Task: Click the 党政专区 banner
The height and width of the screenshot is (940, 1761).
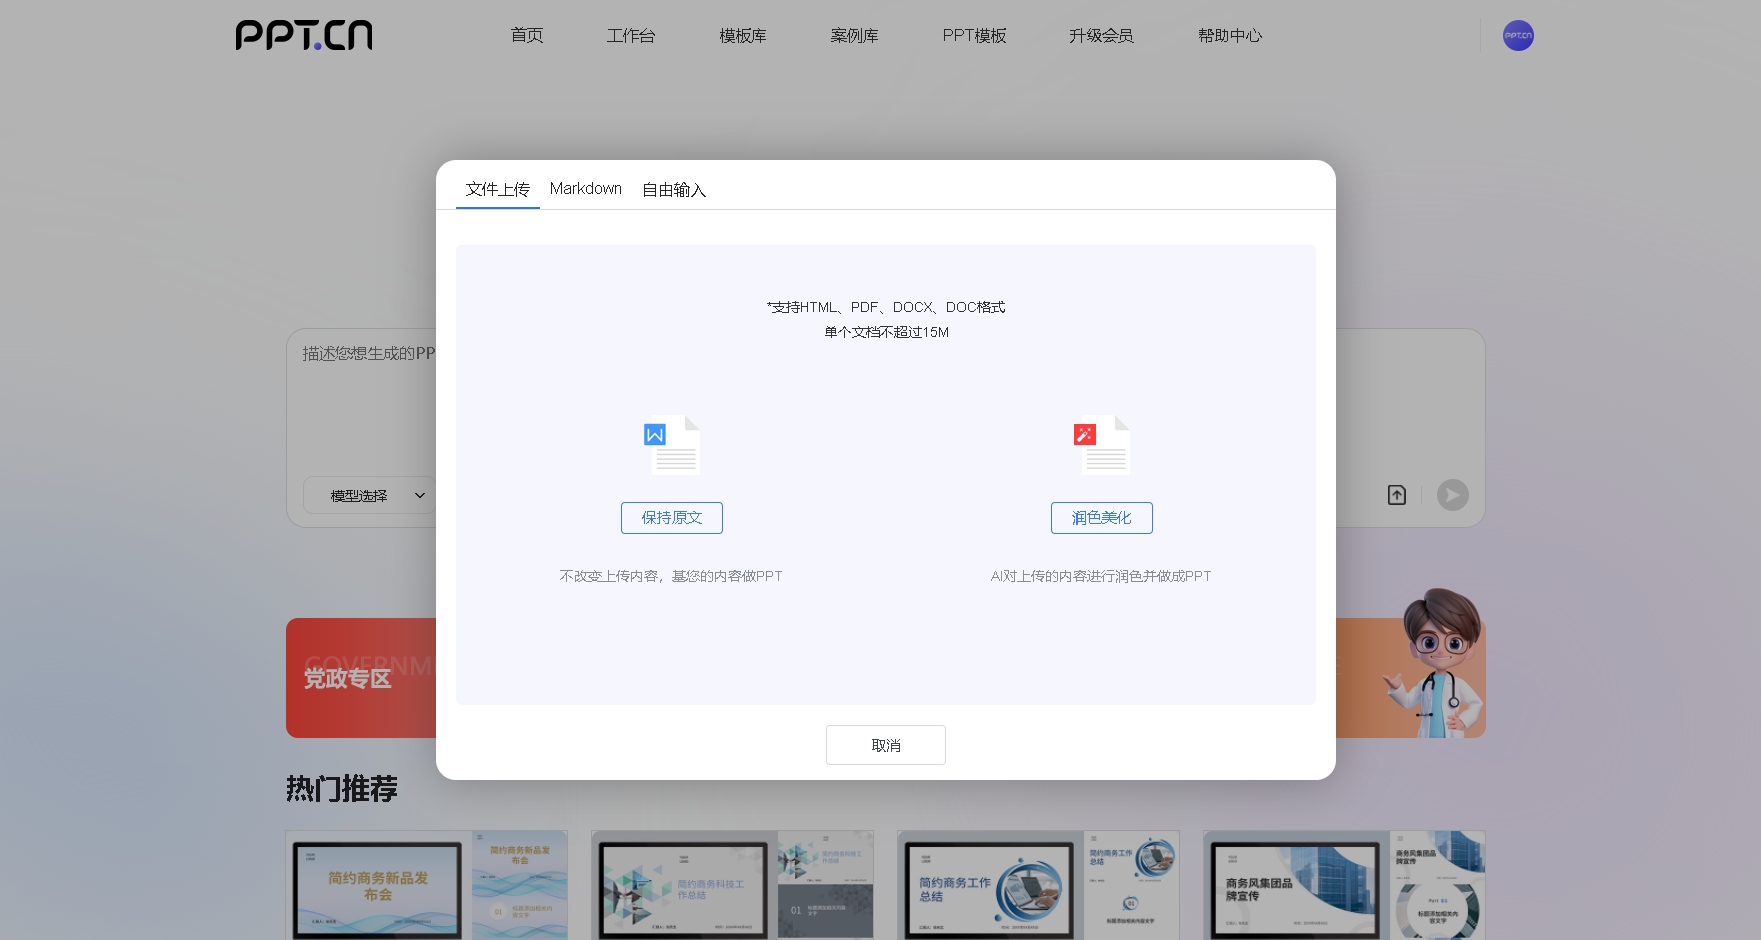Action: (x=360, y=678)
